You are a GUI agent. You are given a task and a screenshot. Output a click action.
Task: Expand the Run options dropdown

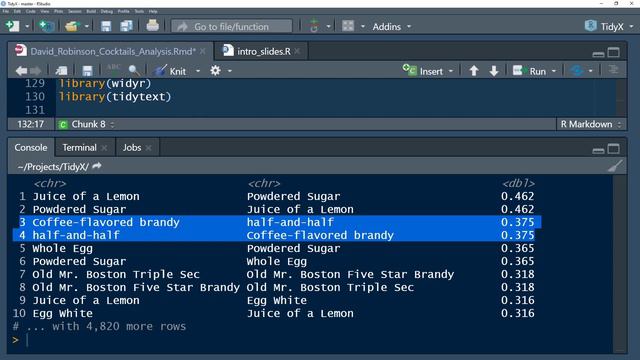coord(554,71)
